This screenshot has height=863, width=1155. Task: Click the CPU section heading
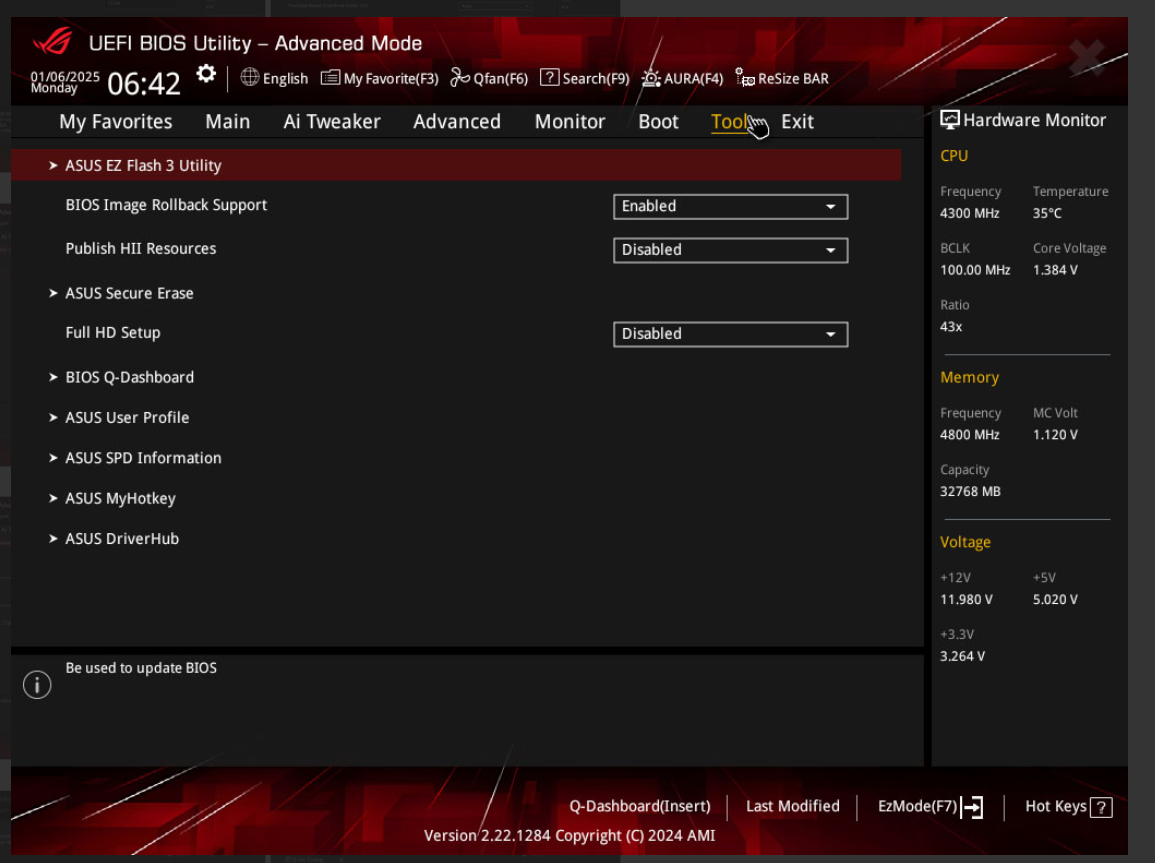coord(954,156)
